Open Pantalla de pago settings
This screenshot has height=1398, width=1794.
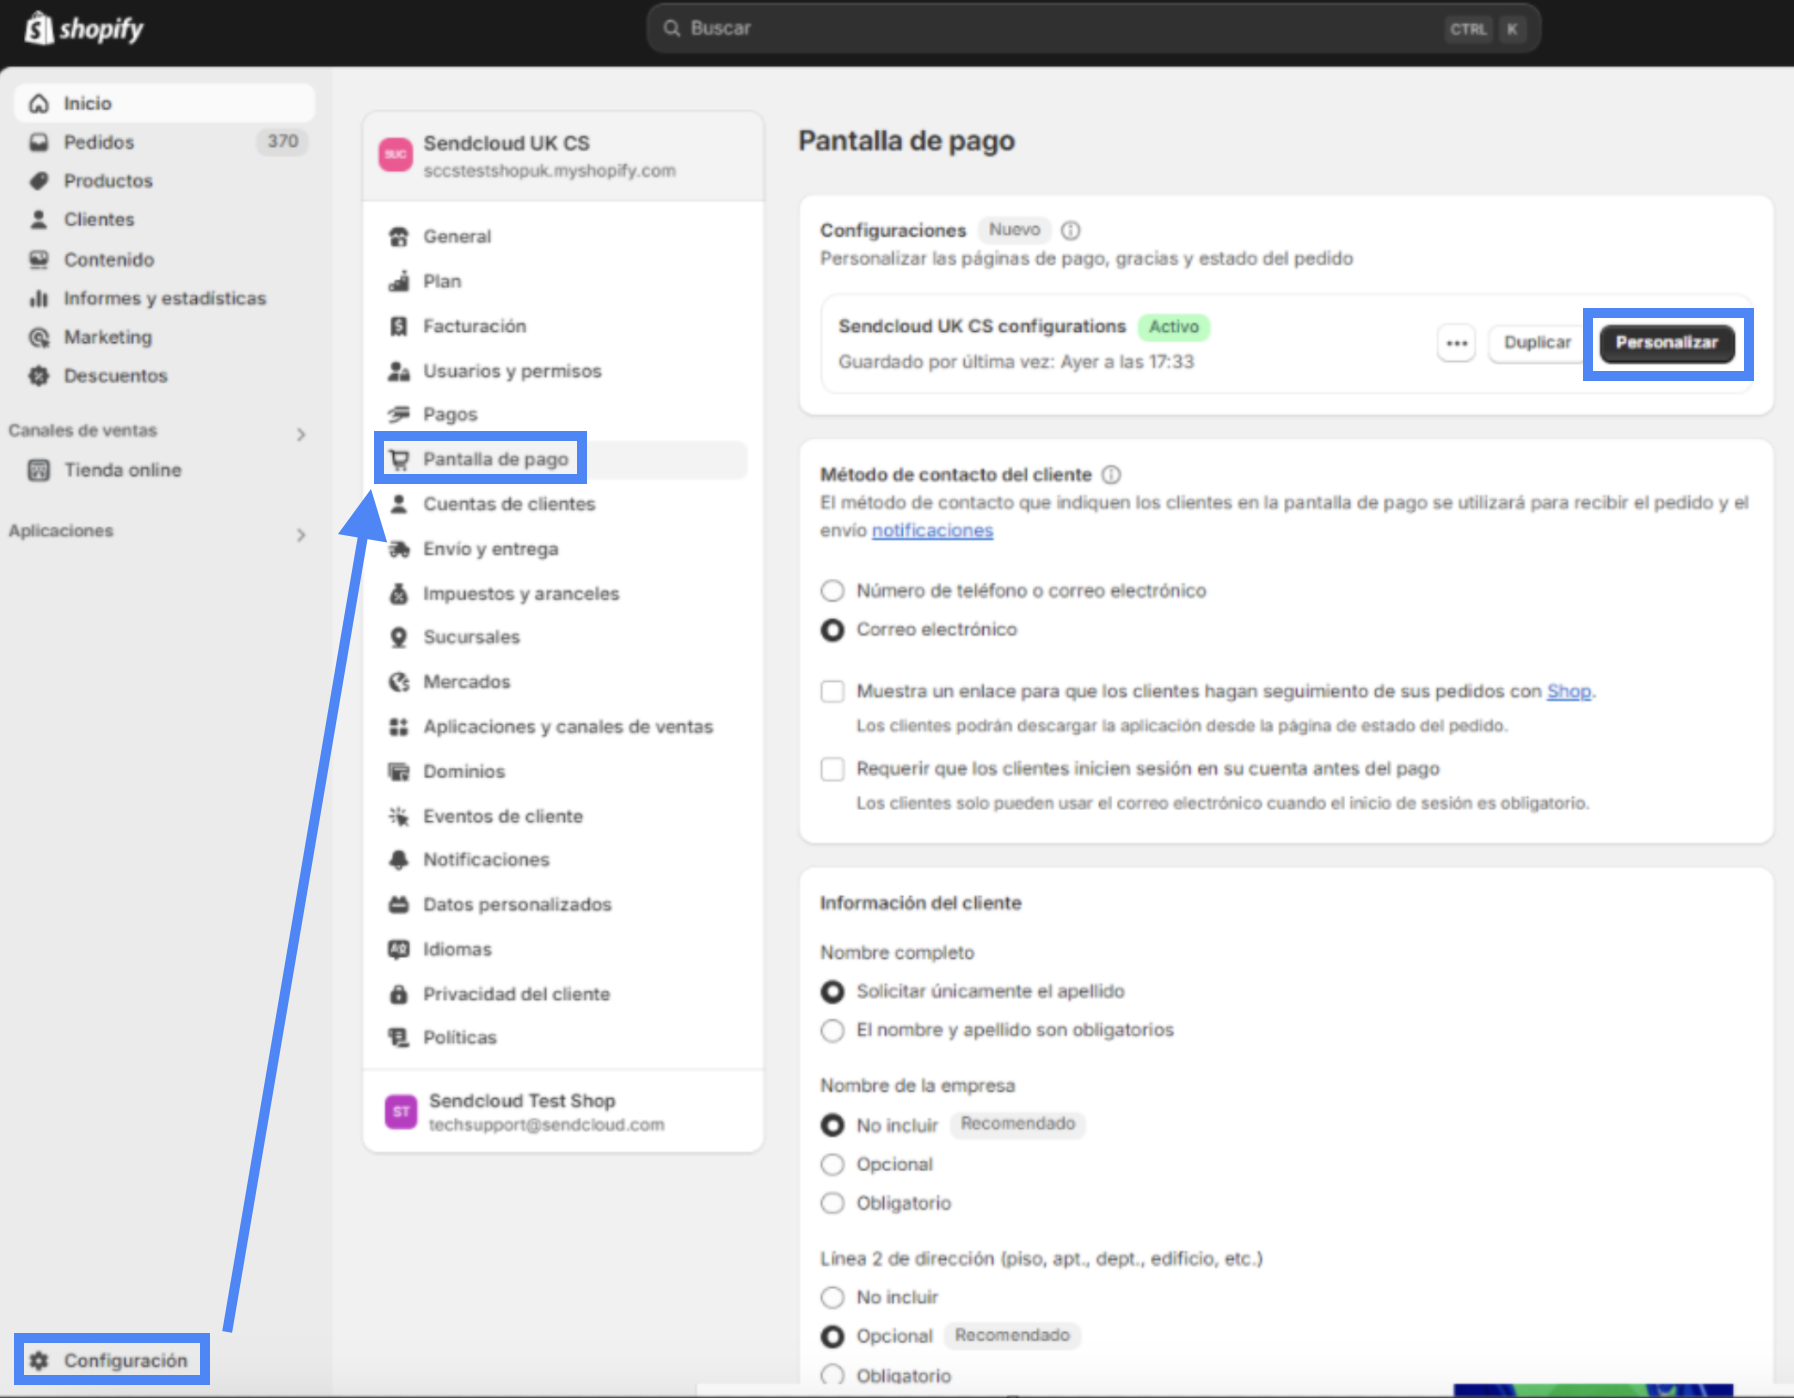(x=564, y=460)
